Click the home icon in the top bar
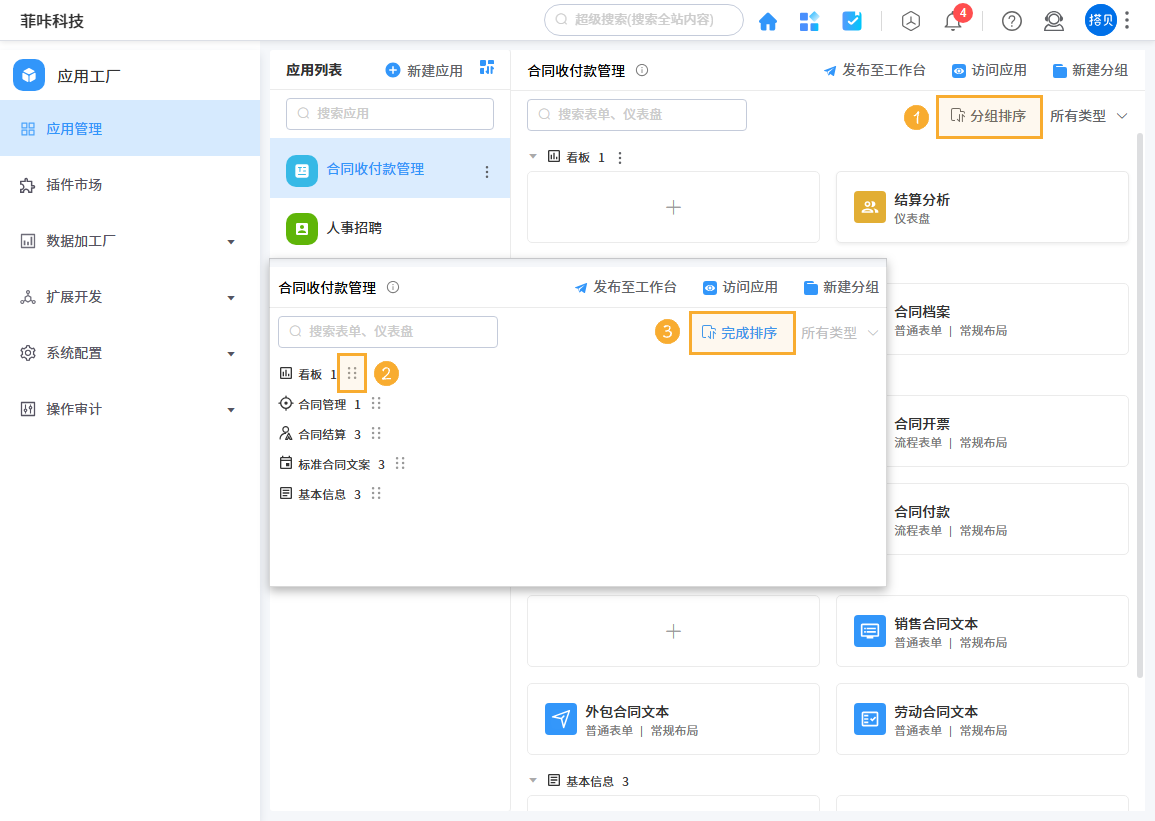 (768, 20)
